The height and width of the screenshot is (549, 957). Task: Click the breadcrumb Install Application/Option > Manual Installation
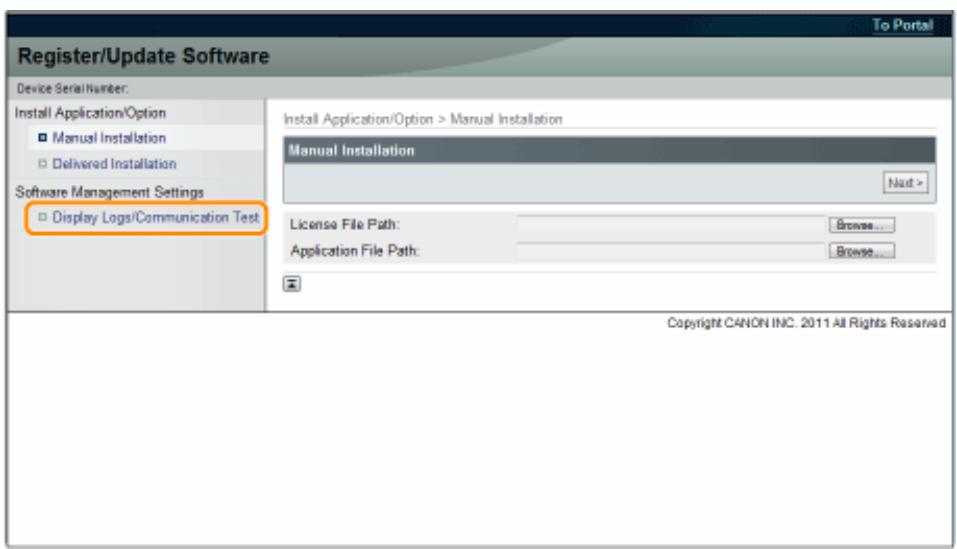[x=423, y=120]
